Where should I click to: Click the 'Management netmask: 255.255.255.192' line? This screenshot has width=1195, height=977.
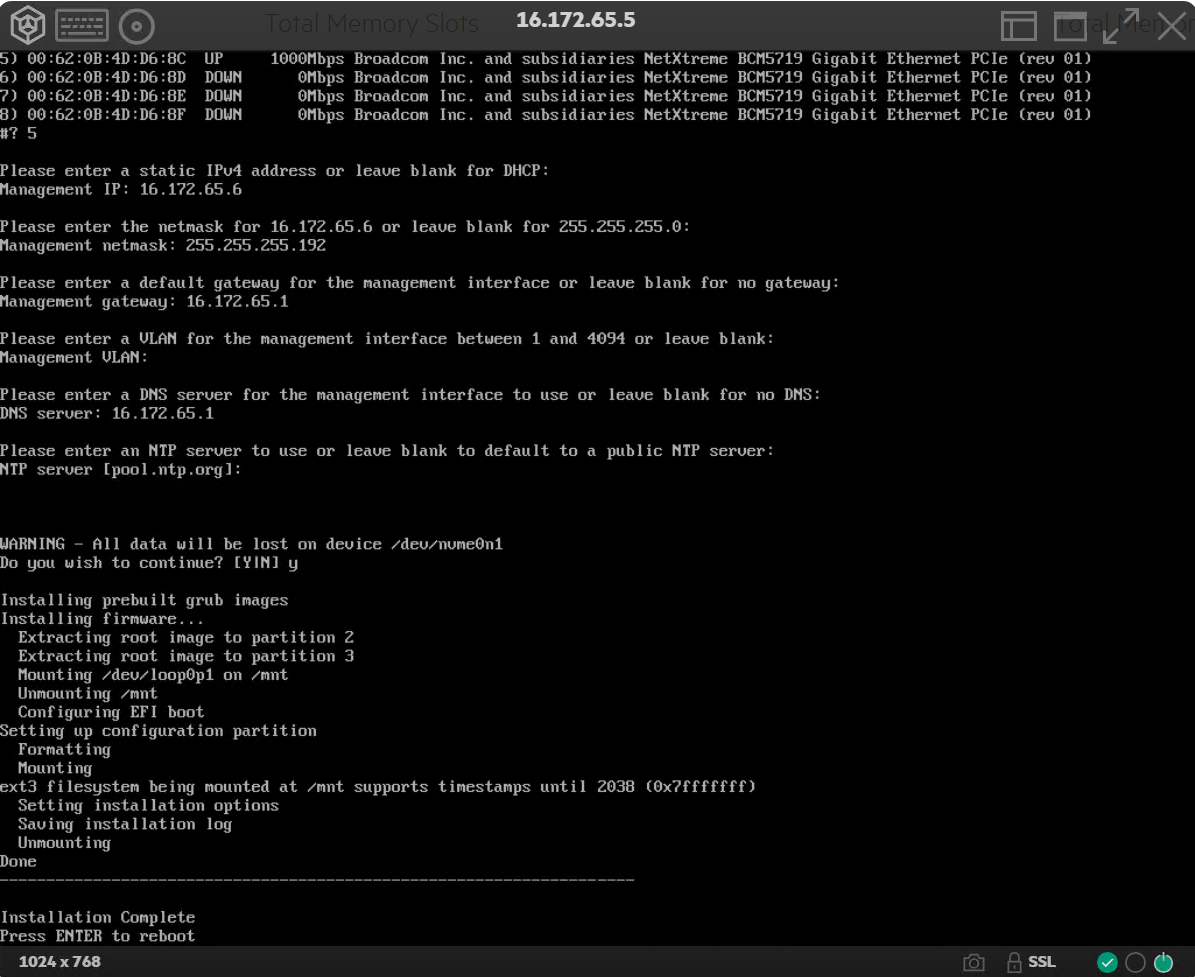tap(163, 245)
